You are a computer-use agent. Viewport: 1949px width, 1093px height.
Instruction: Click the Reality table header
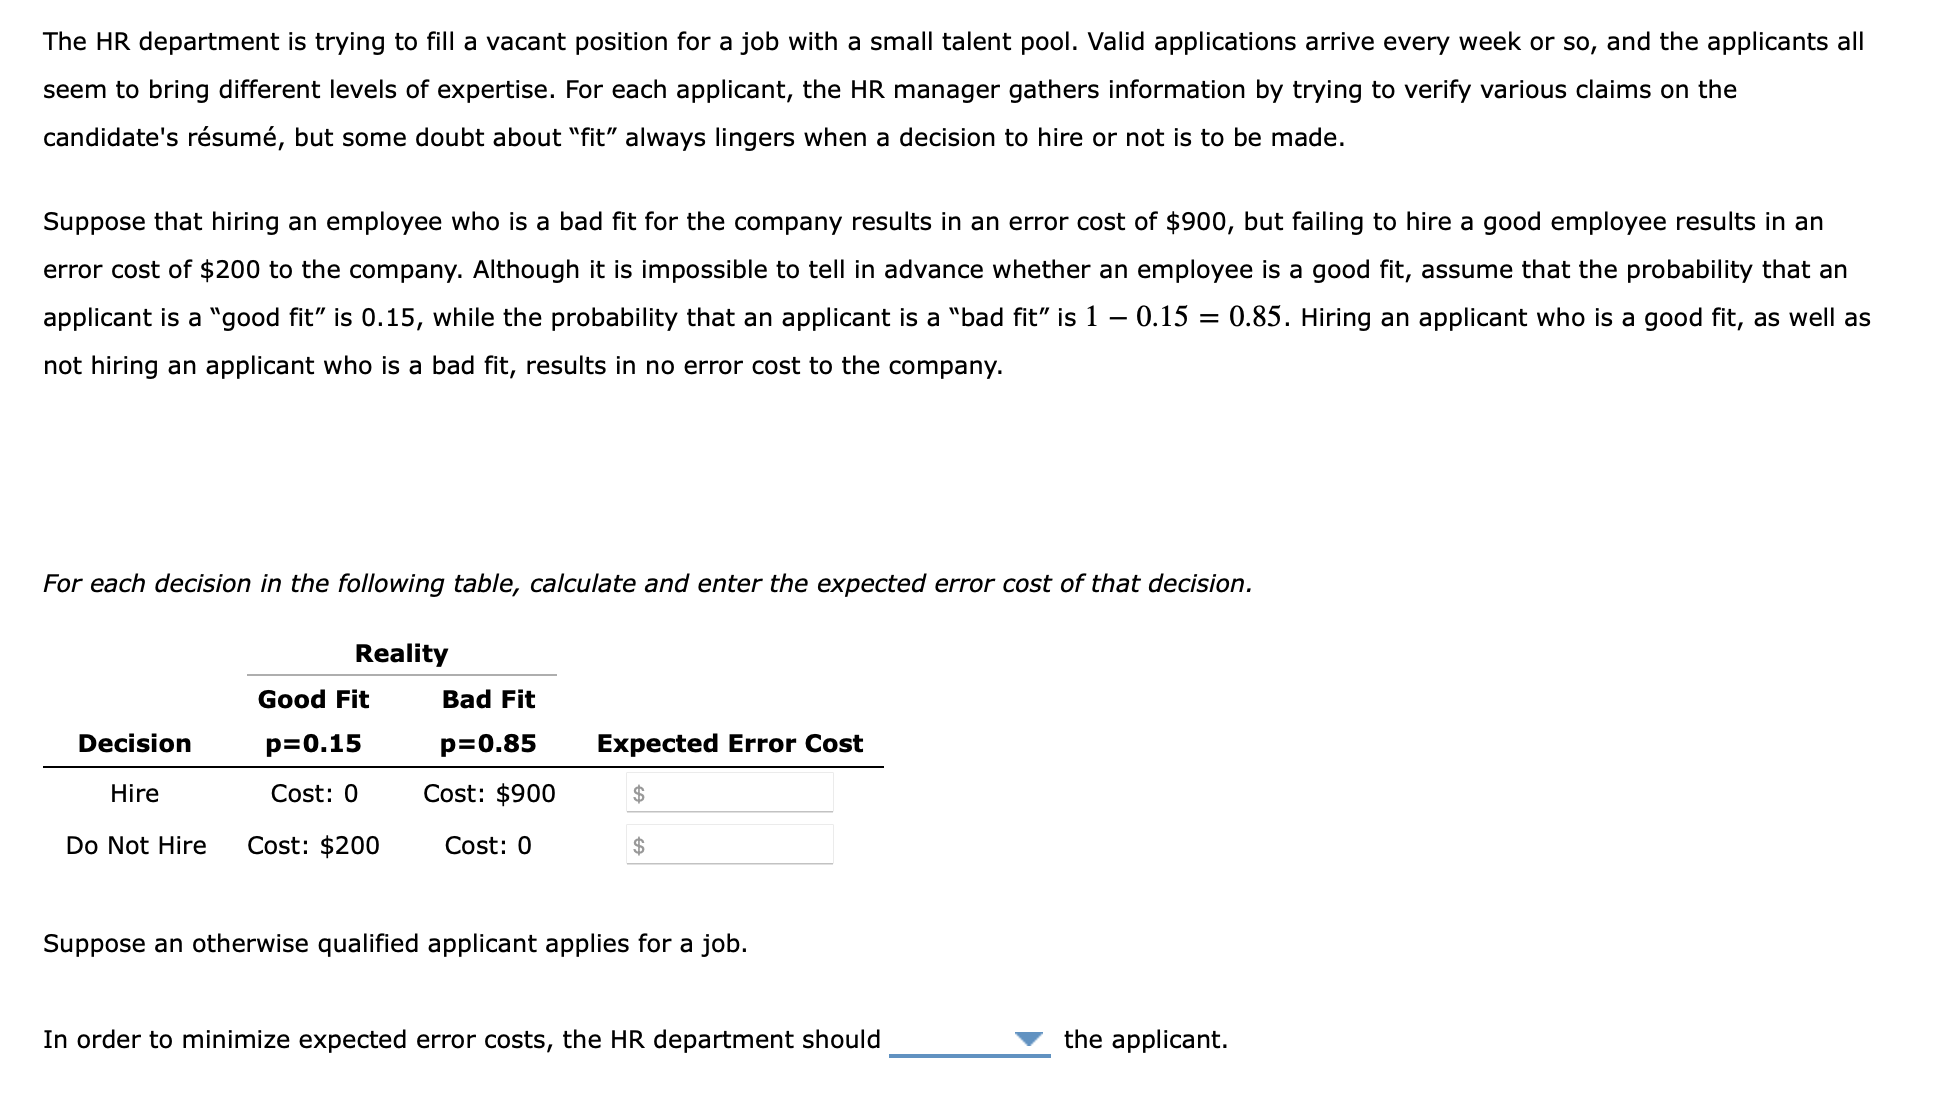point(401,653)
